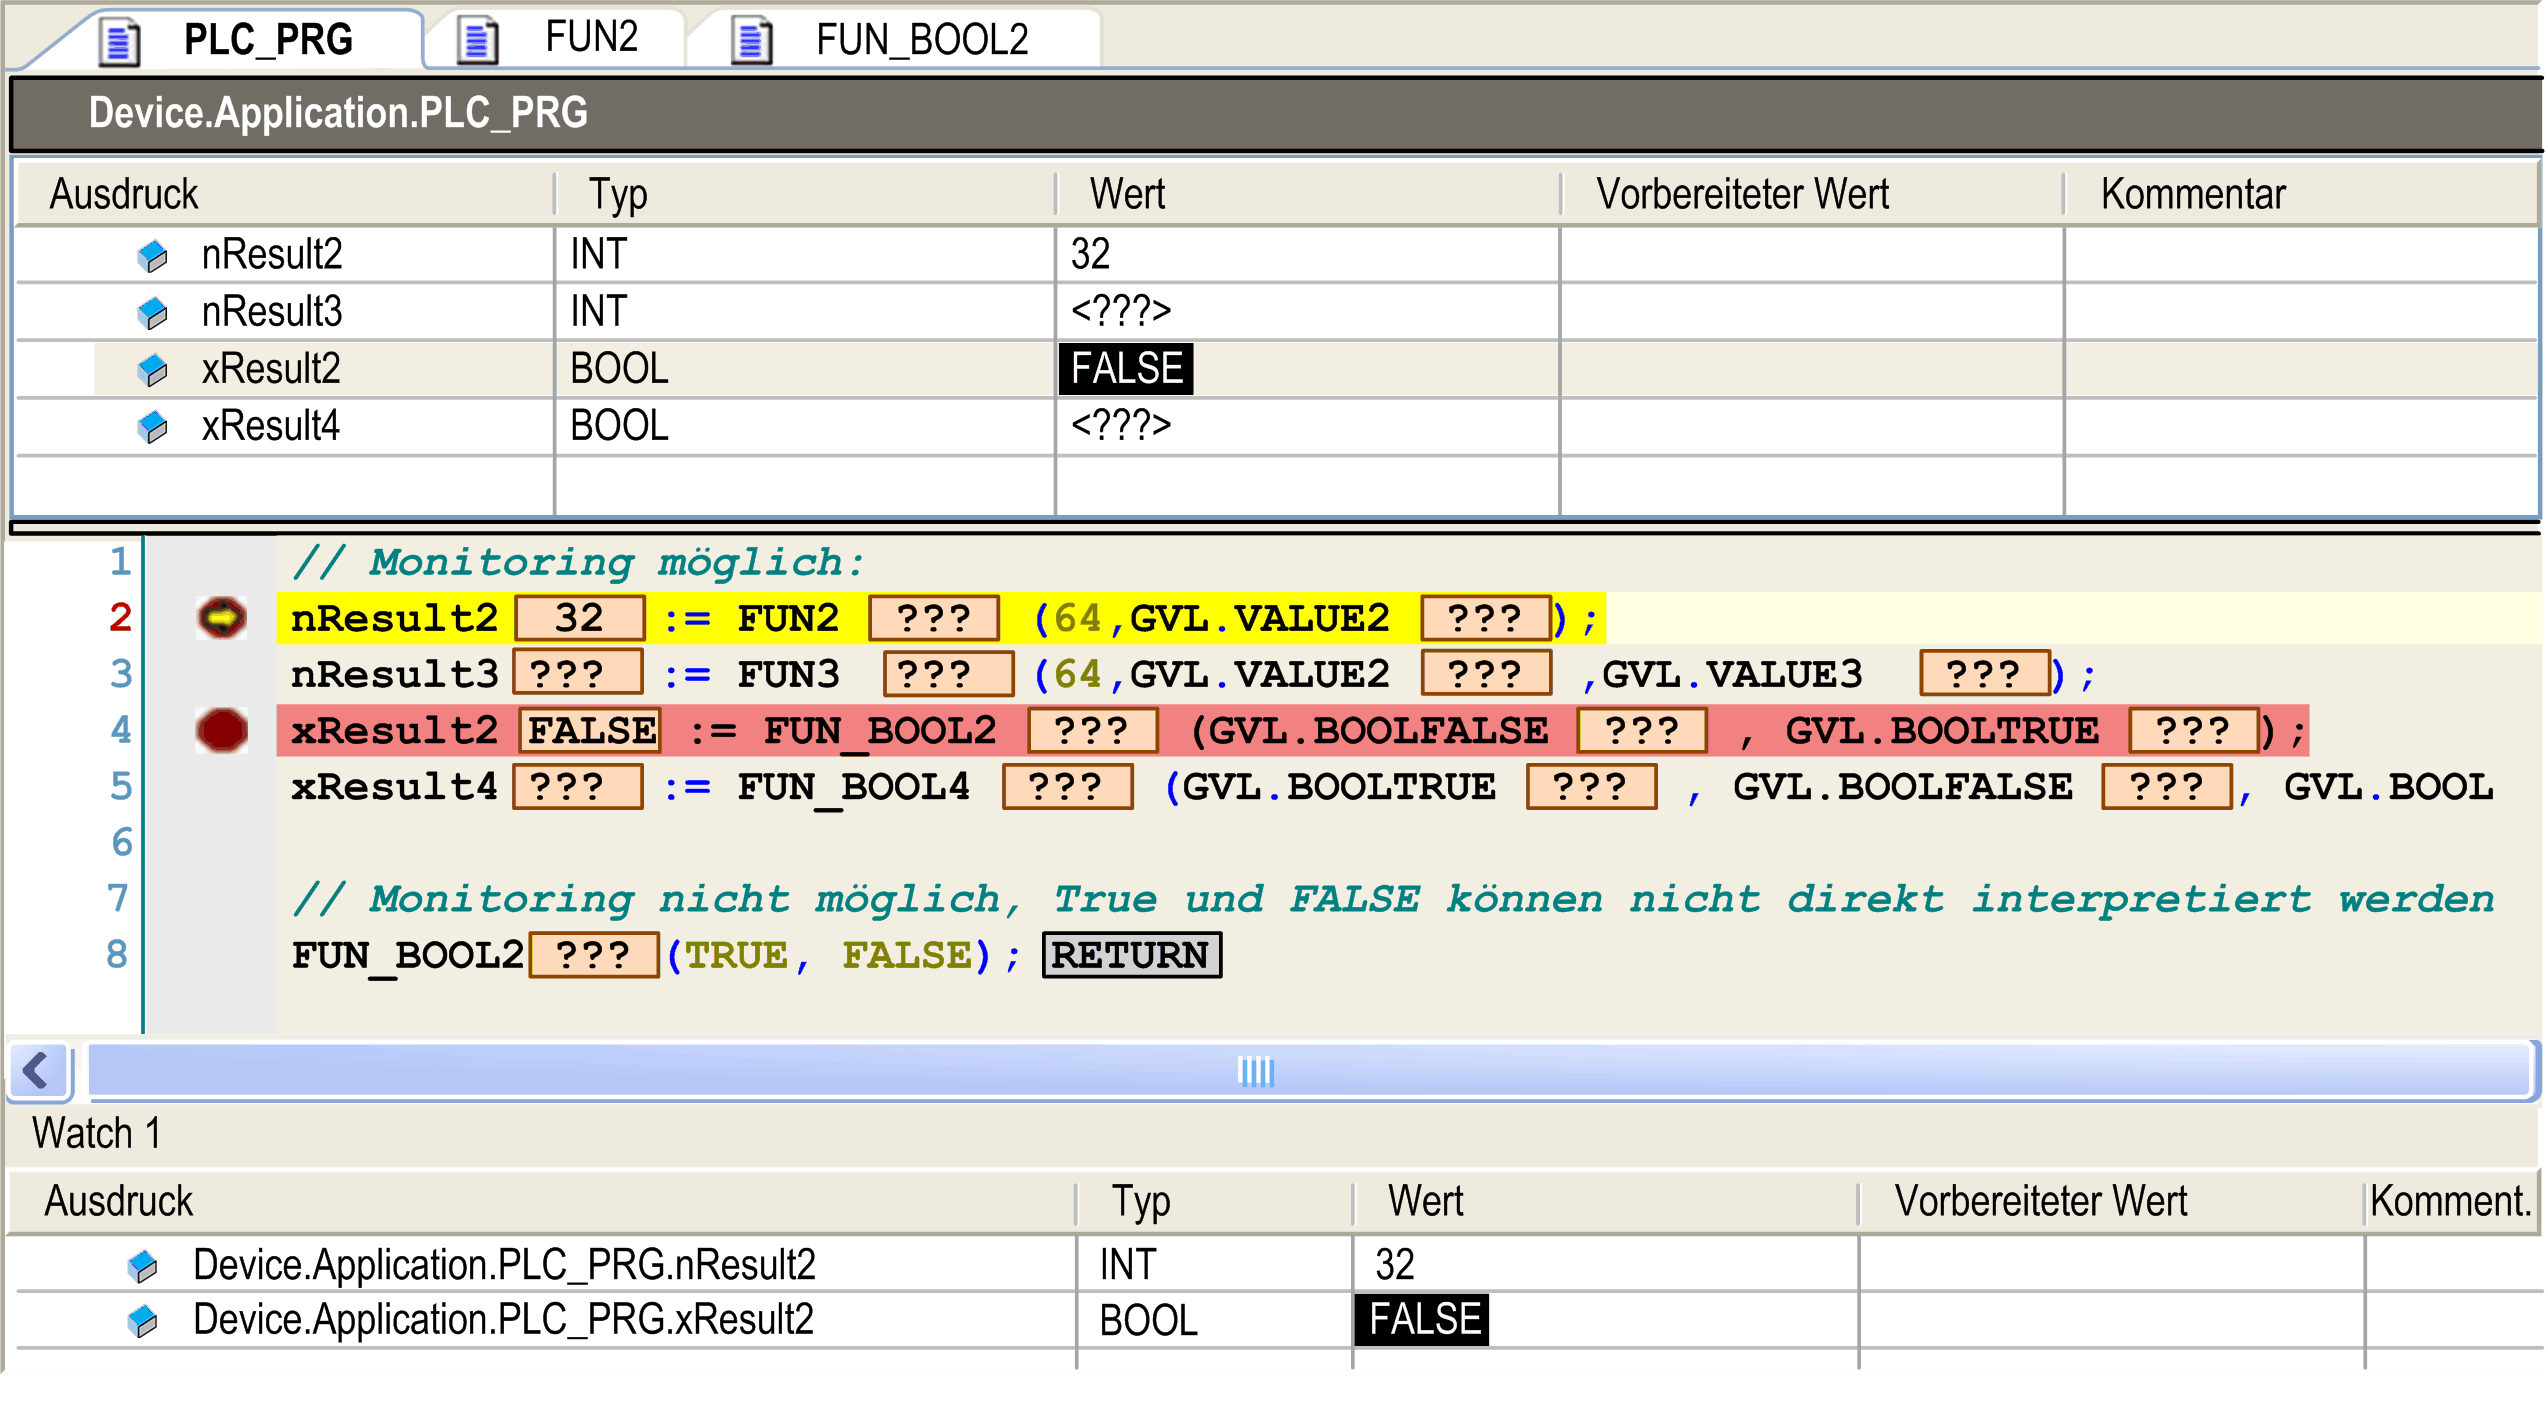
Task: Click the nResult2 variable icon in declaration table
Action: click(152, 256)
